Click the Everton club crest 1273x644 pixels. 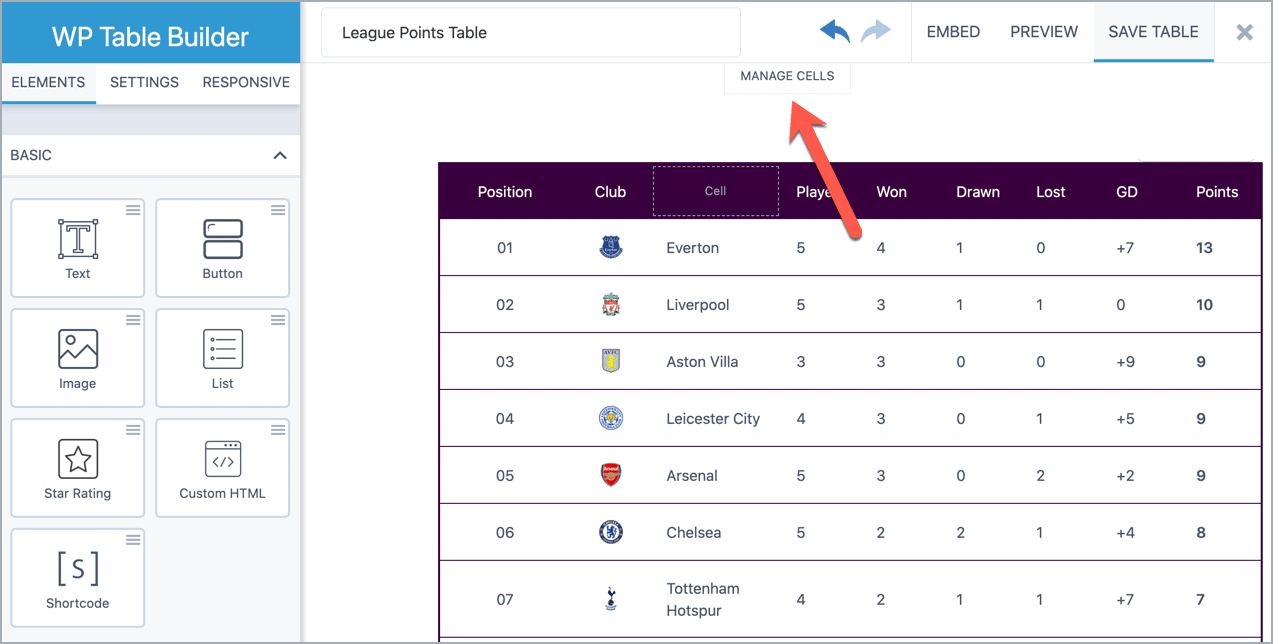point(610,248)
